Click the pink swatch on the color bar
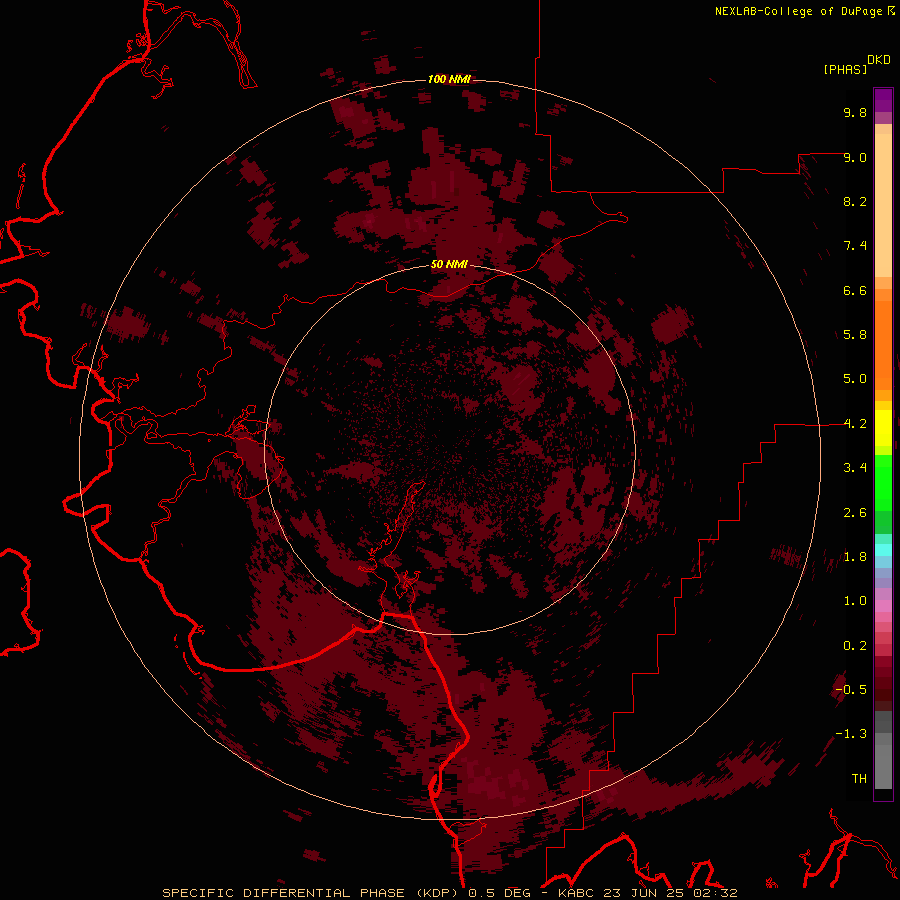 tap(883, 606)
